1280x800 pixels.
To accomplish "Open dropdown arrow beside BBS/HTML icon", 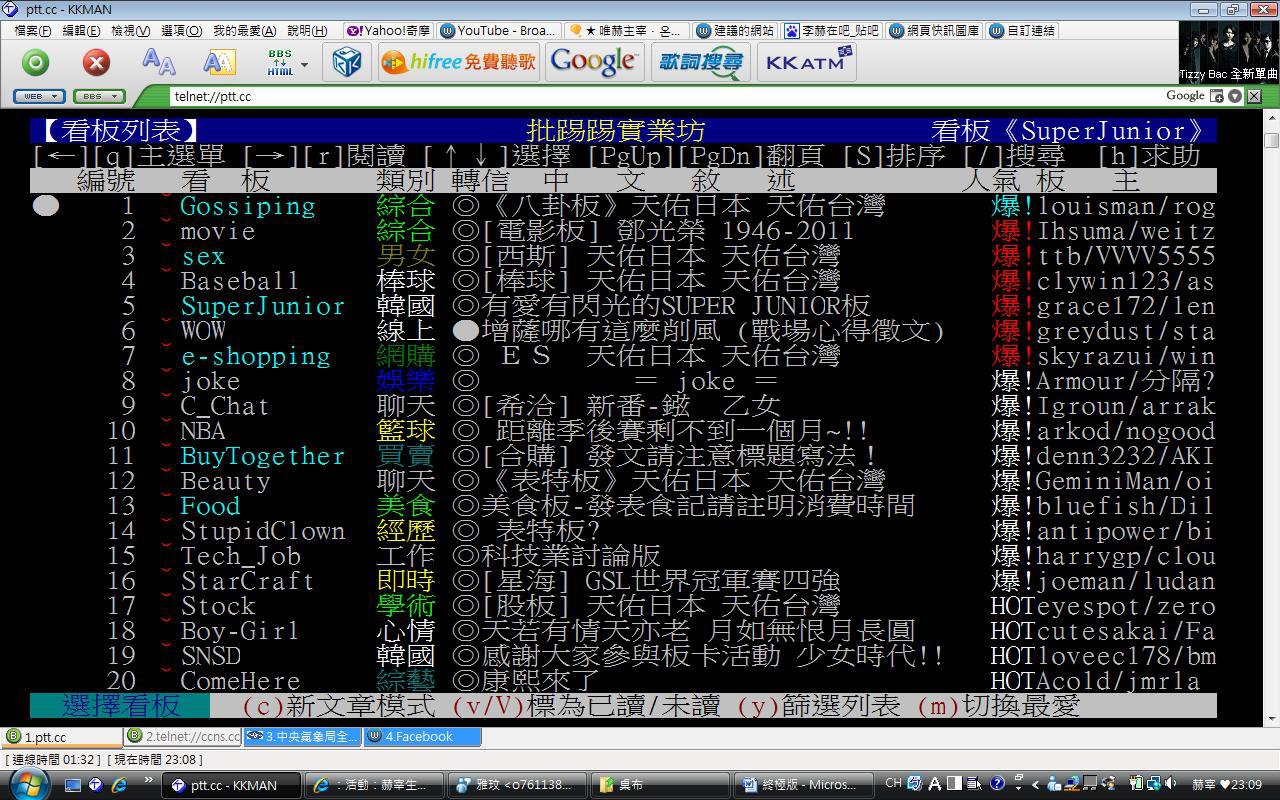I will click(x=304, y=64).
